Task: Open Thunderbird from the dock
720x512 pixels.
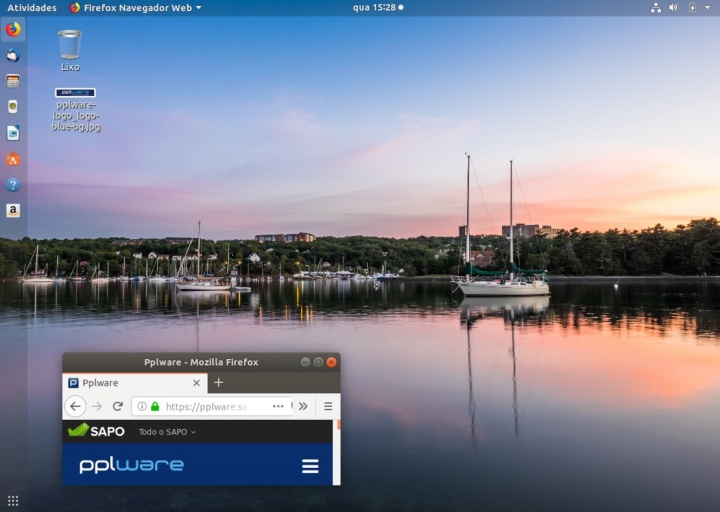Action: (13, 55)
